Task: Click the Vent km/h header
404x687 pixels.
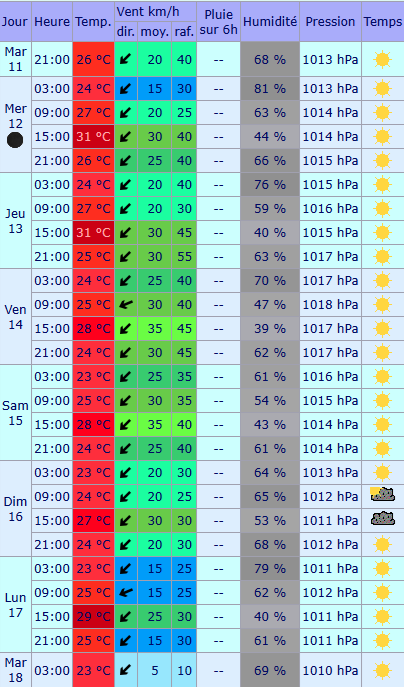Action: 155,12
